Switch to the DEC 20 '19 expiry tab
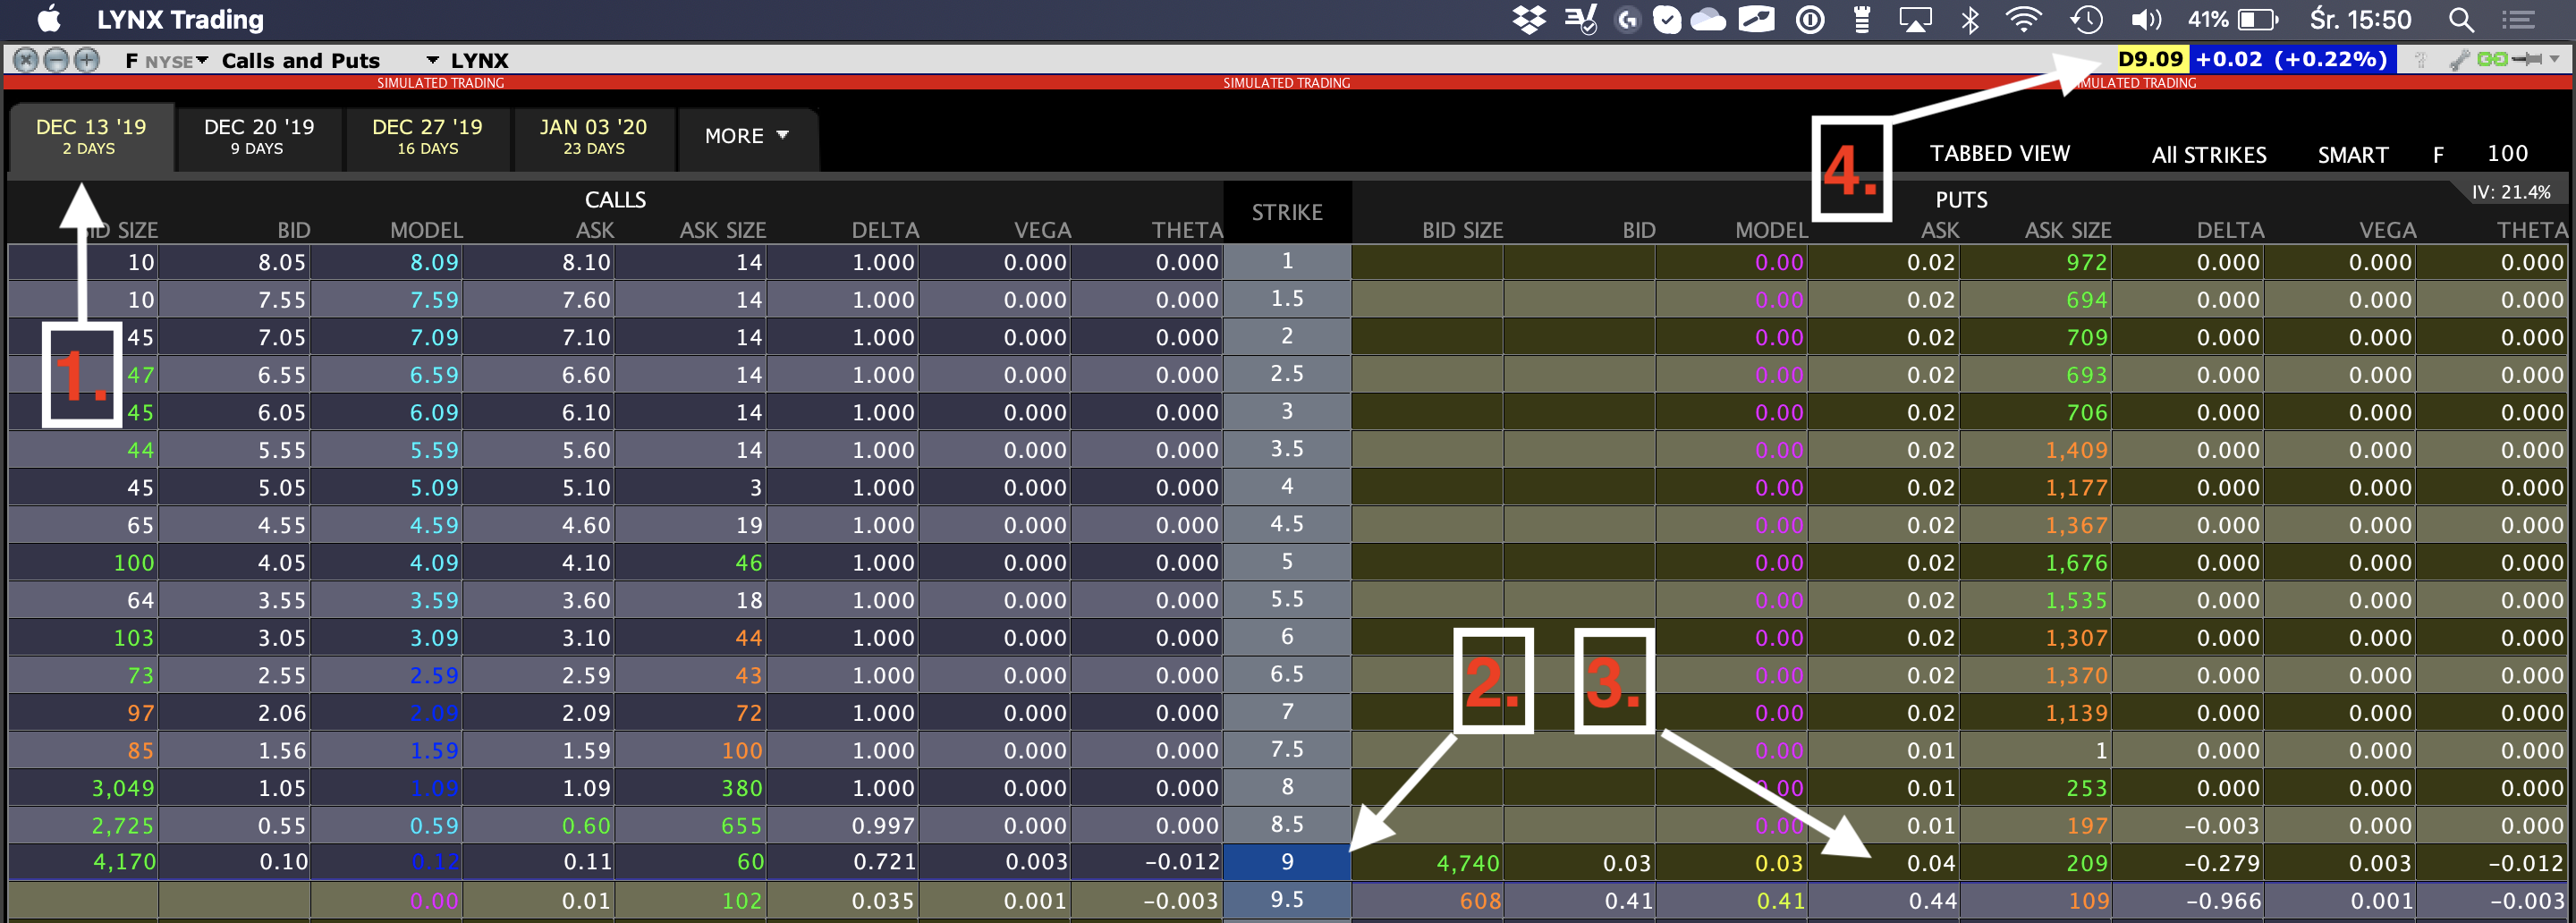This screenshot has width=2576, height=923. click(x=258, y=136)
